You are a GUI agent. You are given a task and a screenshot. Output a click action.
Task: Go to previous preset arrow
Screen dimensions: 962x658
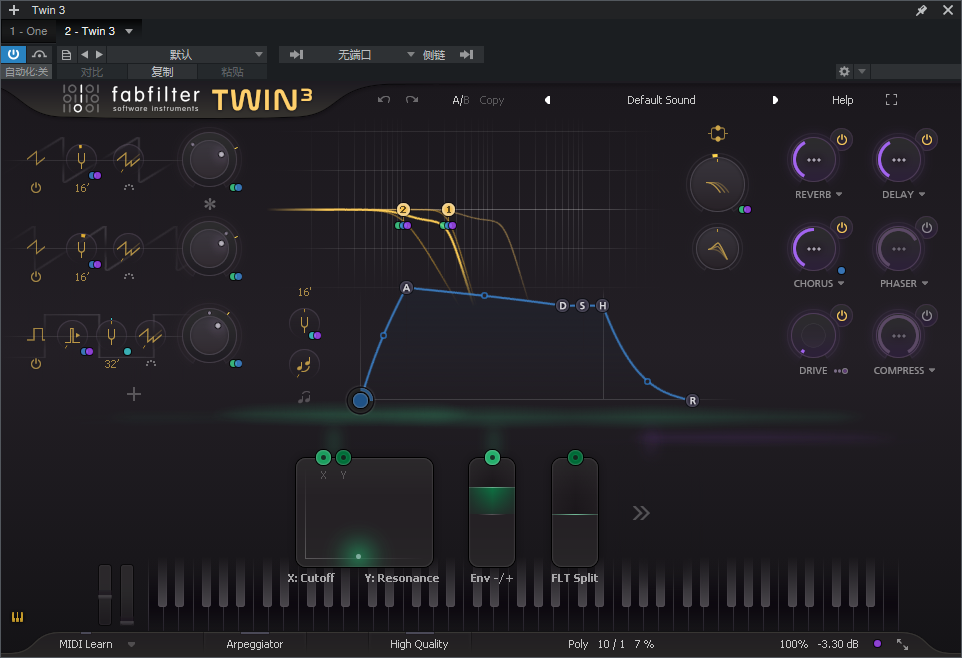[x=547, y=100]
